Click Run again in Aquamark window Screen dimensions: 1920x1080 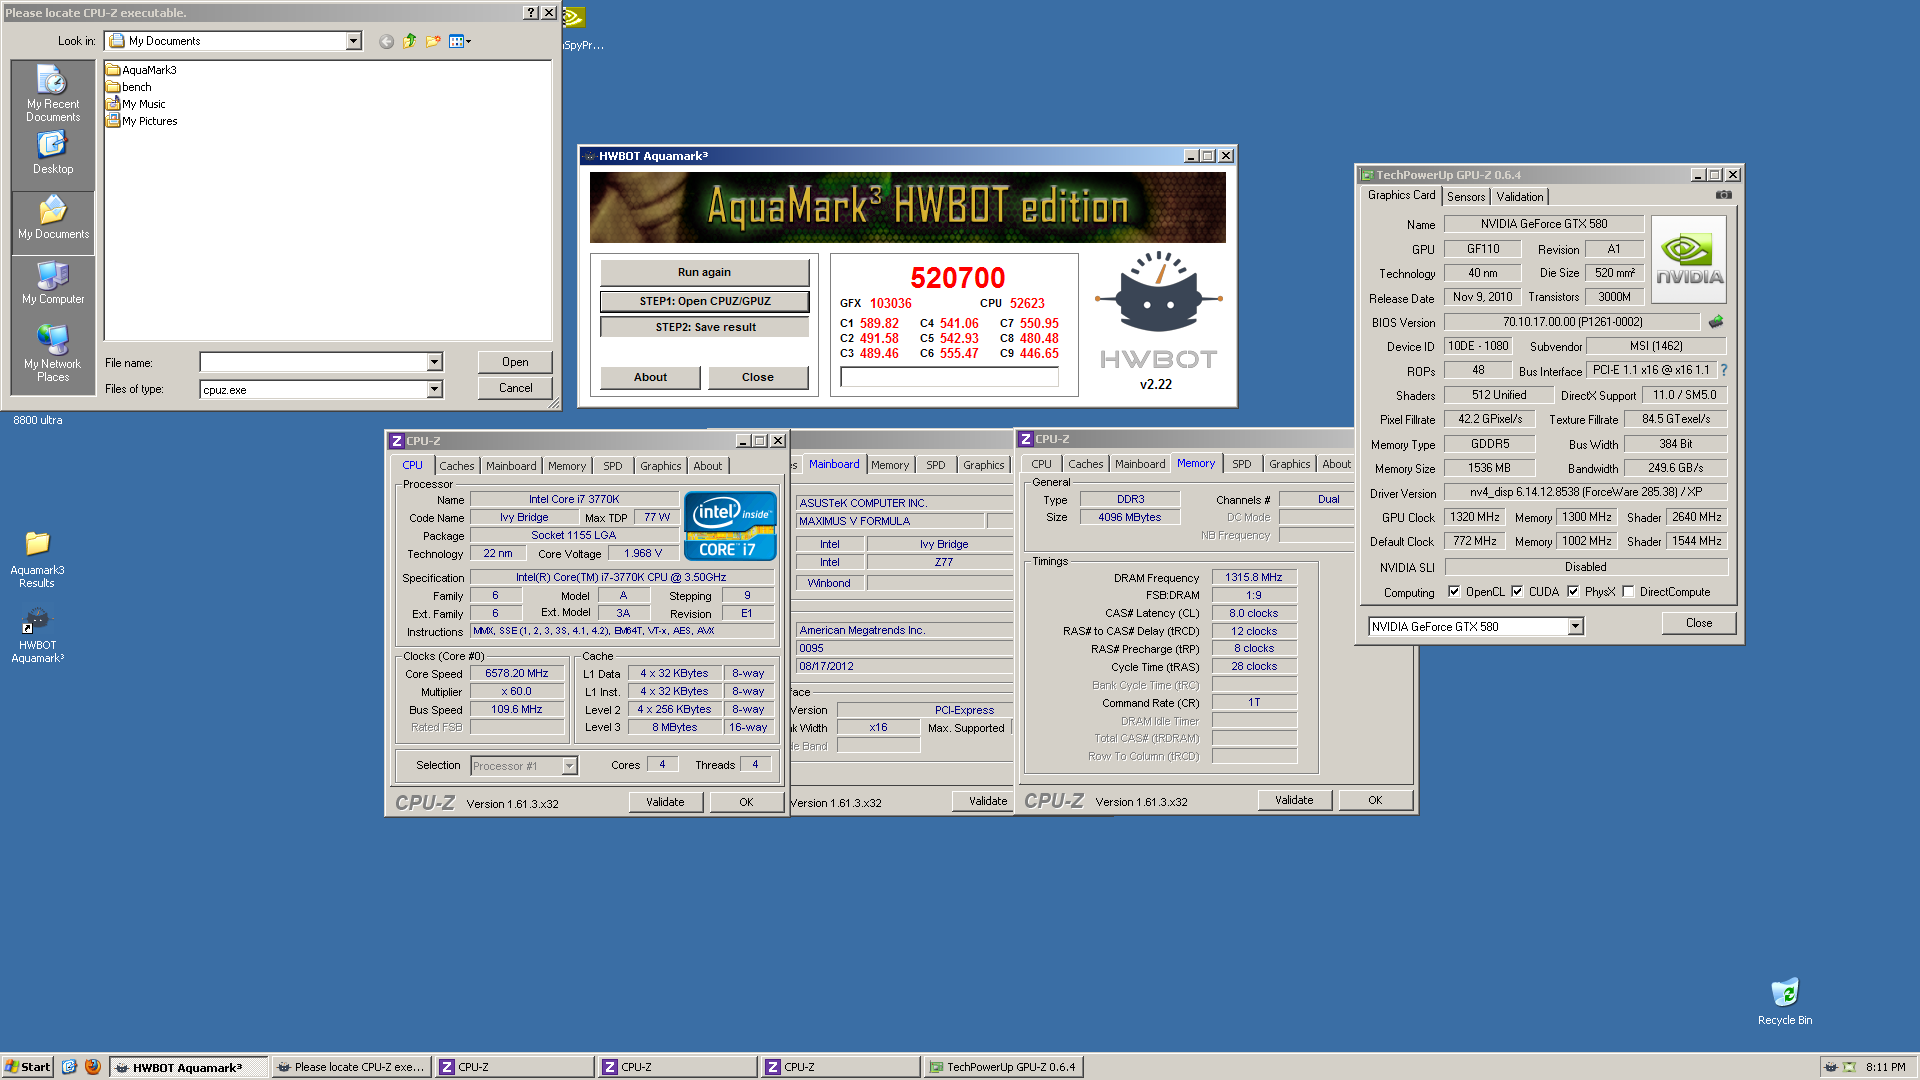(704, 272)
